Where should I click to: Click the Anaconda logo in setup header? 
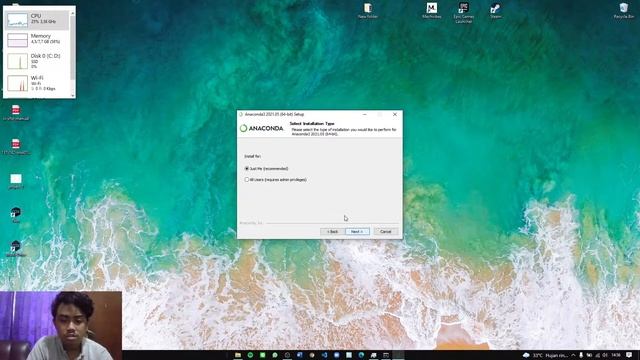tap(262, 128)
